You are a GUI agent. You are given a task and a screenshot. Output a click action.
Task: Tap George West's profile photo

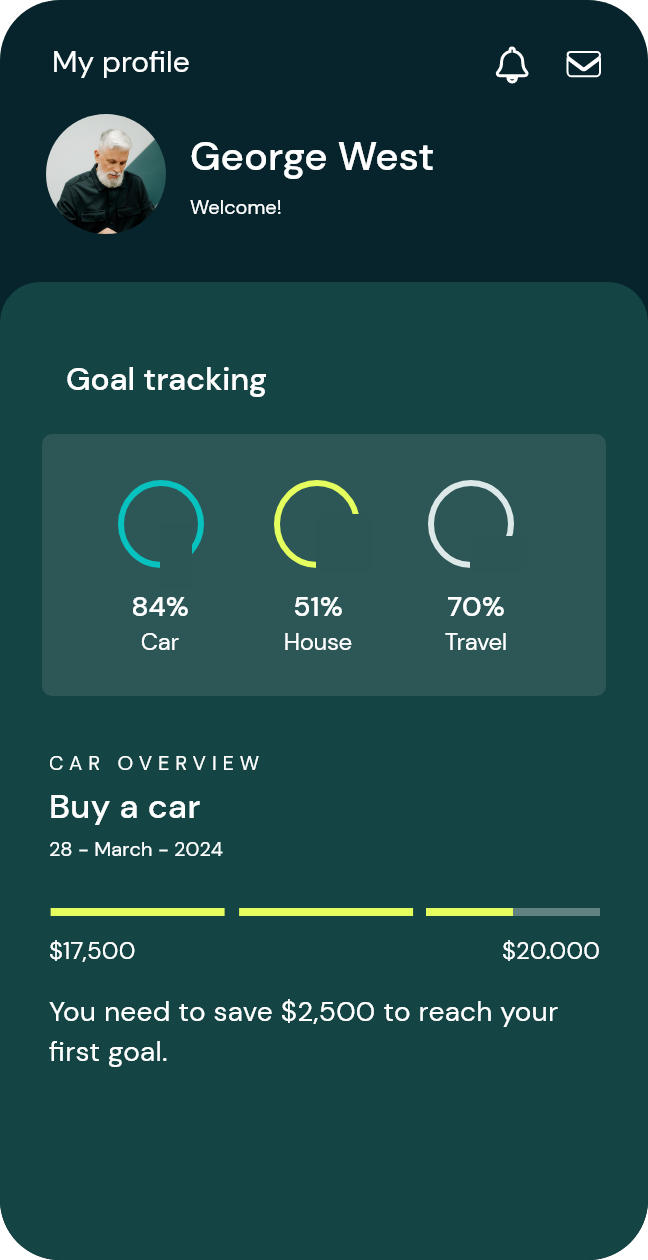(106, 174)
